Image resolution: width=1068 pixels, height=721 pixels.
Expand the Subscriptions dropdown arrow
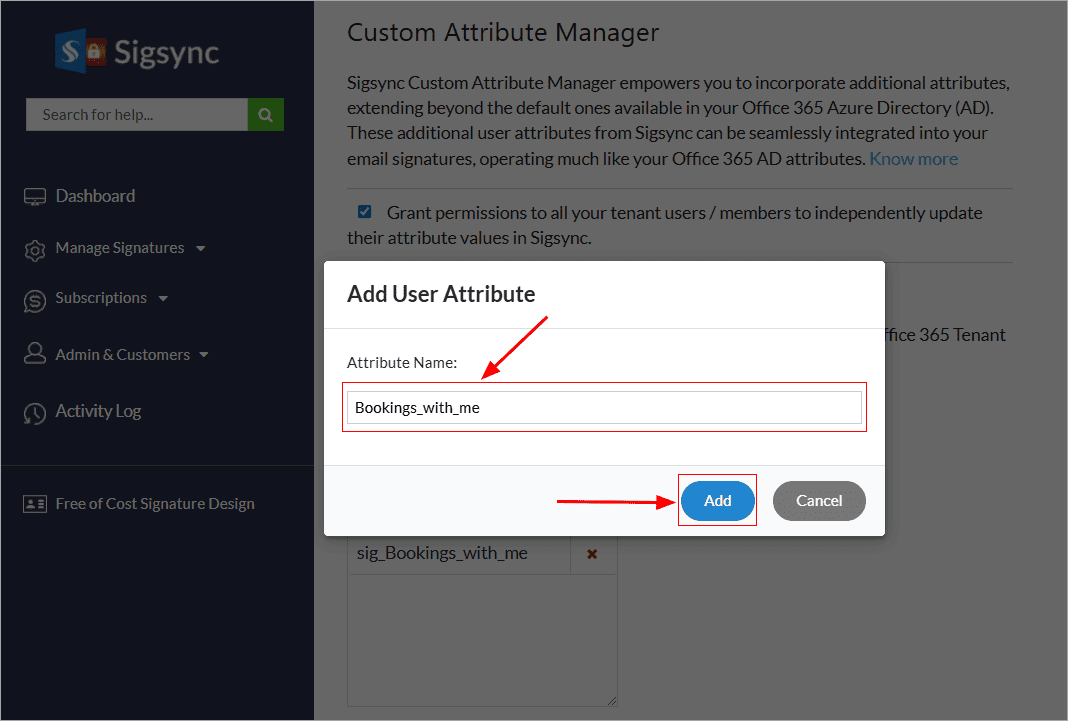coord(163,298)
